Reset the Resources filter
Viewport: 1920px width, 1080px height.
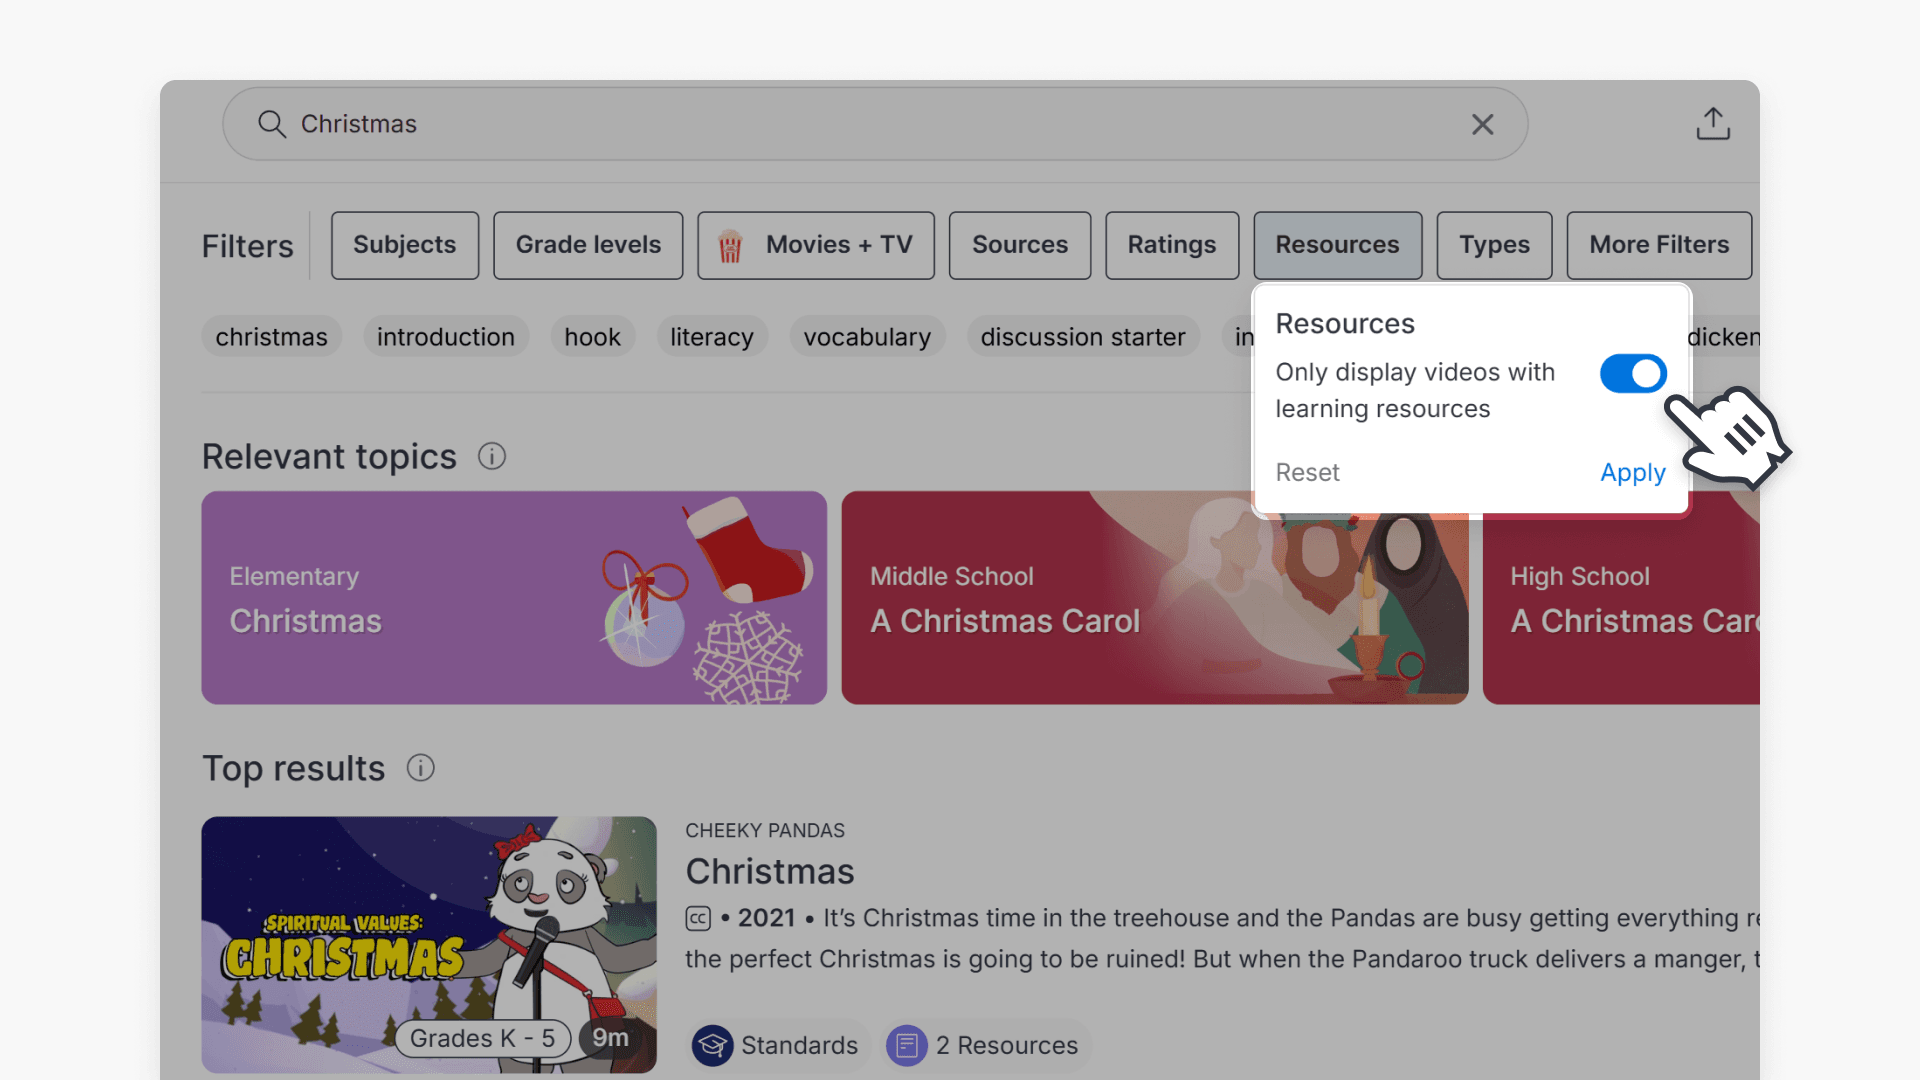coord(1307,472)
